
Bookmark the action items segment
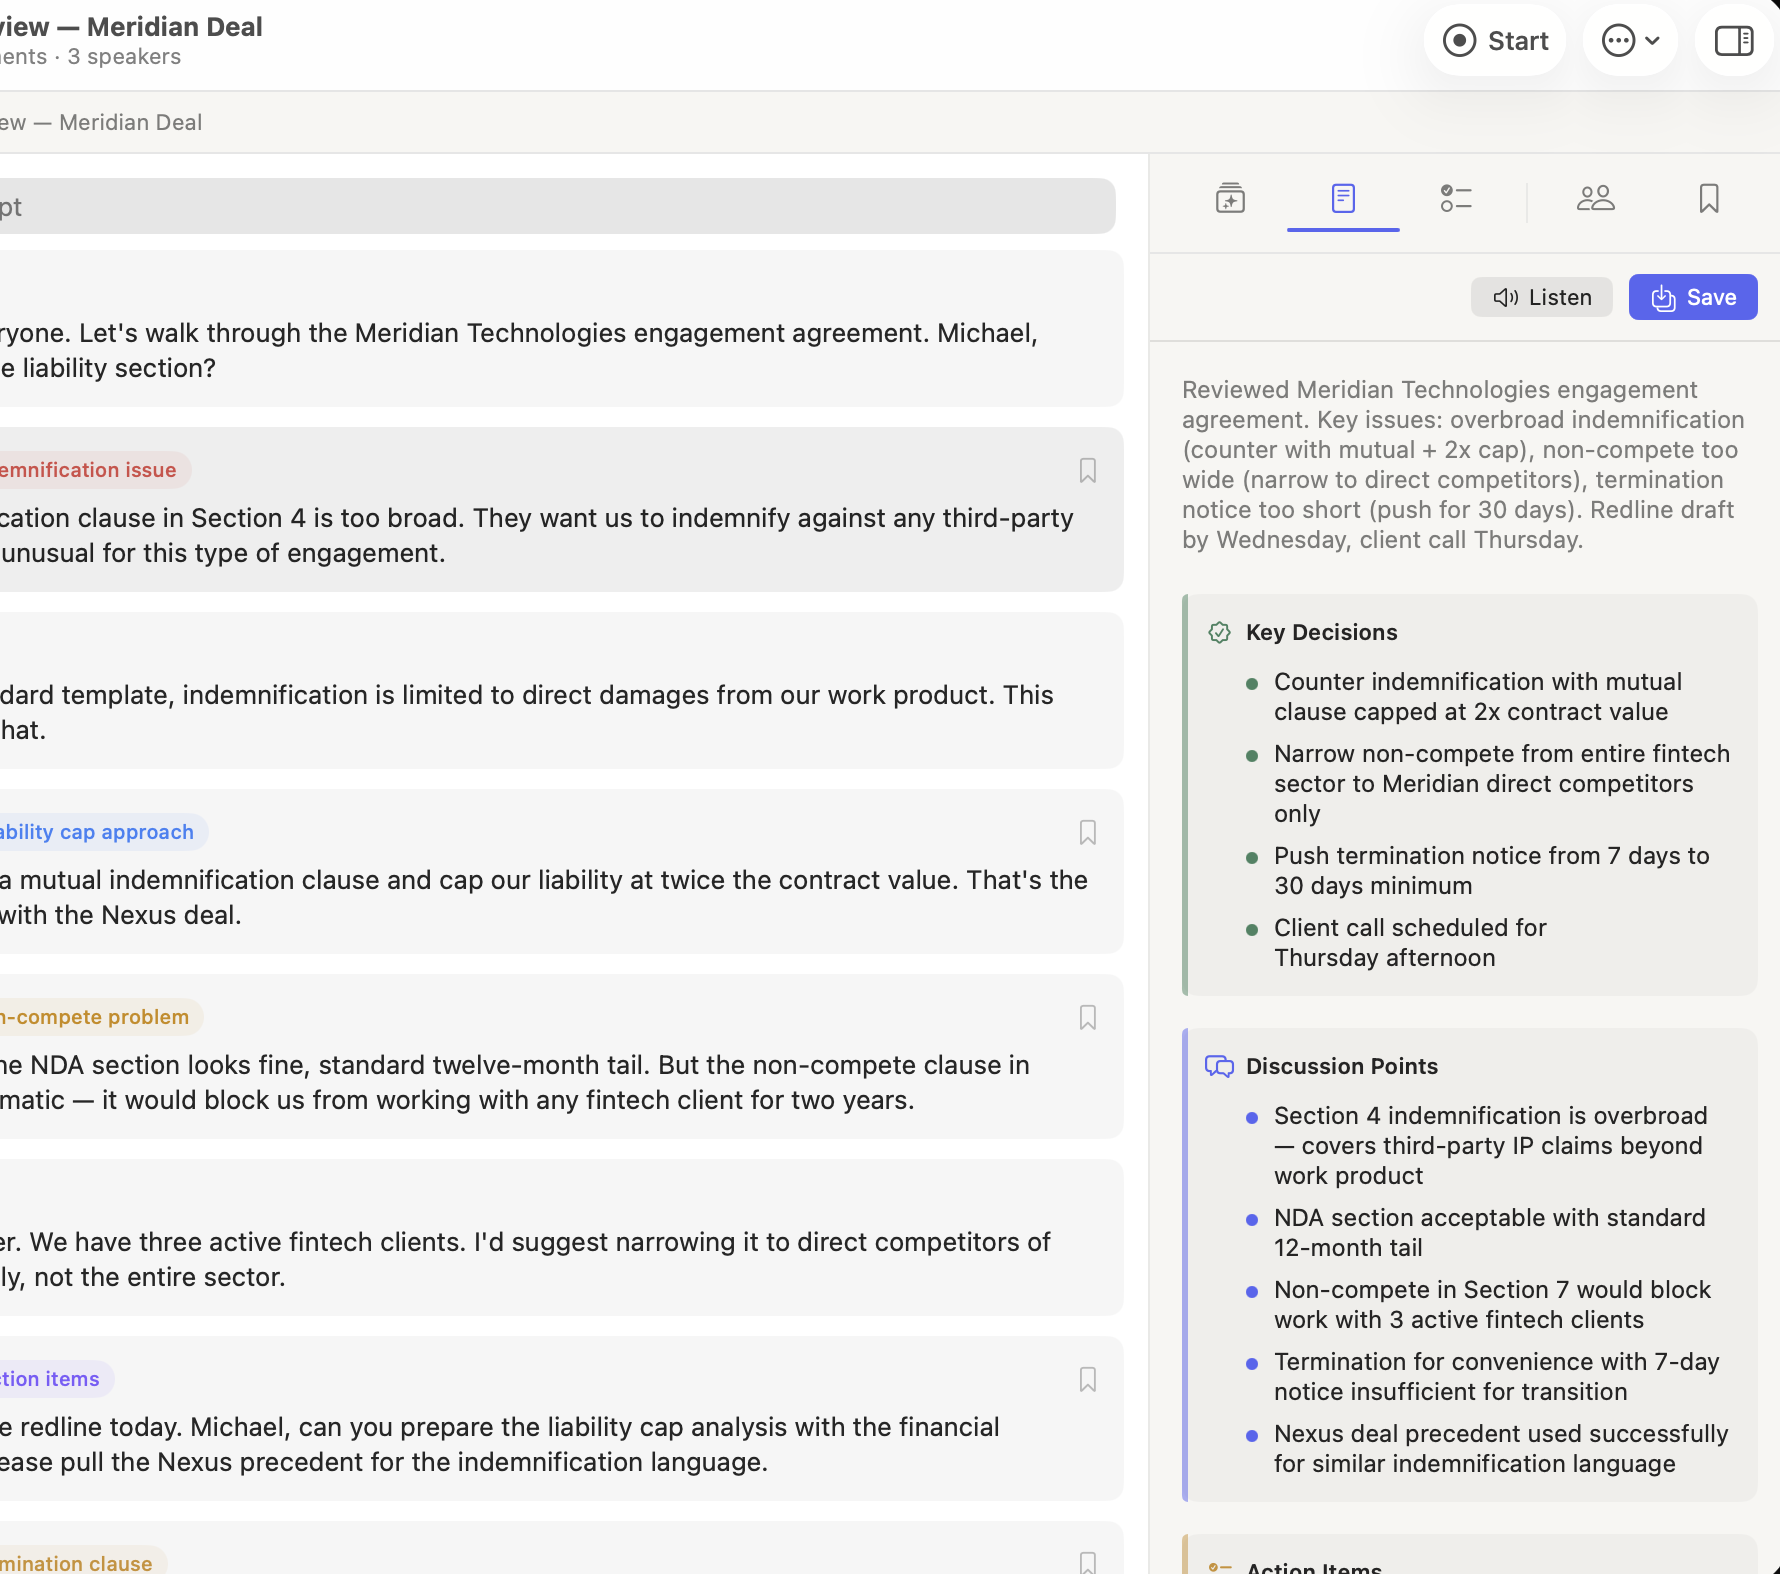click(x=1088, y=1379)
